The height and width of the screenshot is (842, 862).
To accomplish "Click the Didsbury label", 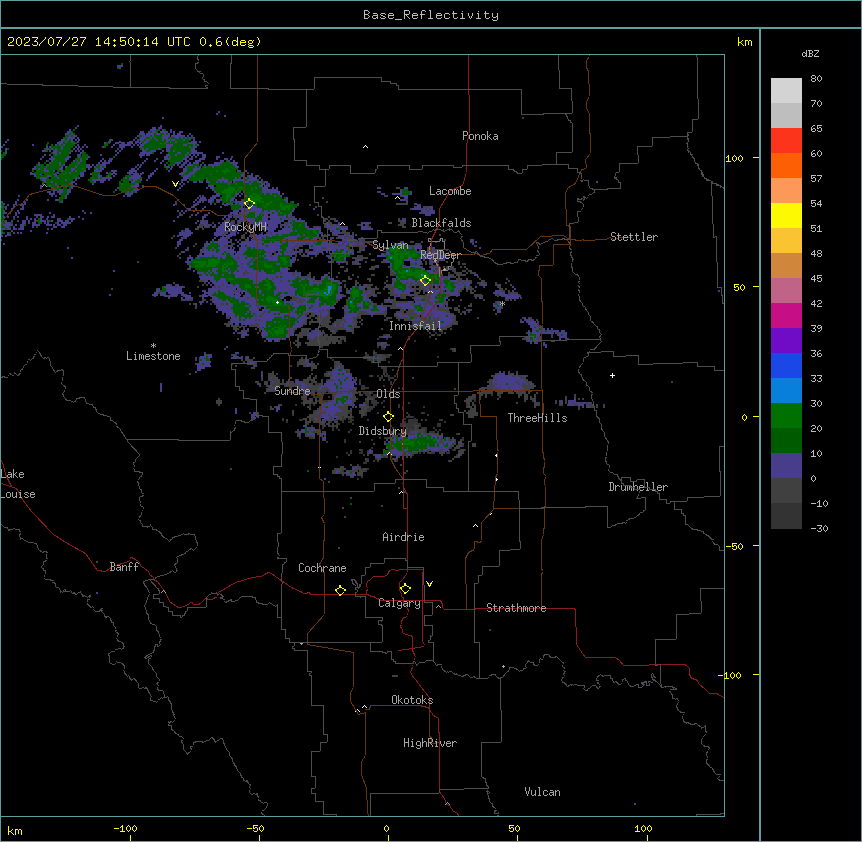I will coord(383,431).
